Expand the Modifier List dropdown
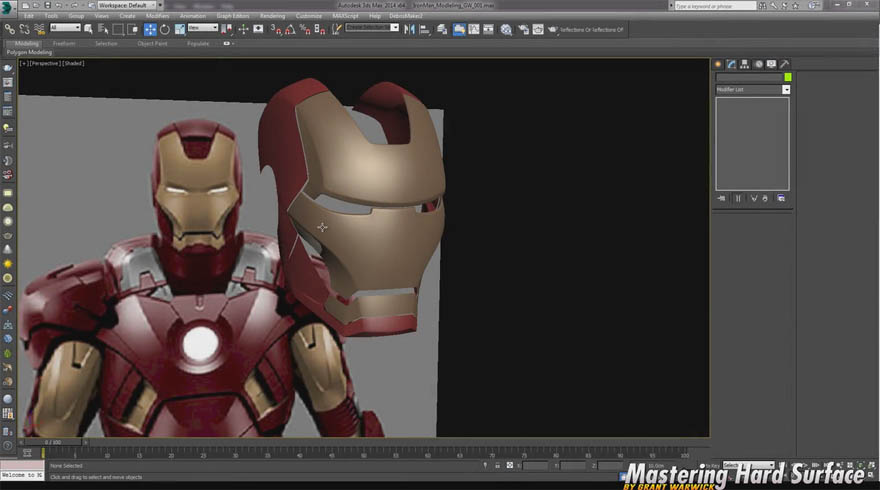The height and width of the screenshot is (490, 880). click(x=786, y=90)
